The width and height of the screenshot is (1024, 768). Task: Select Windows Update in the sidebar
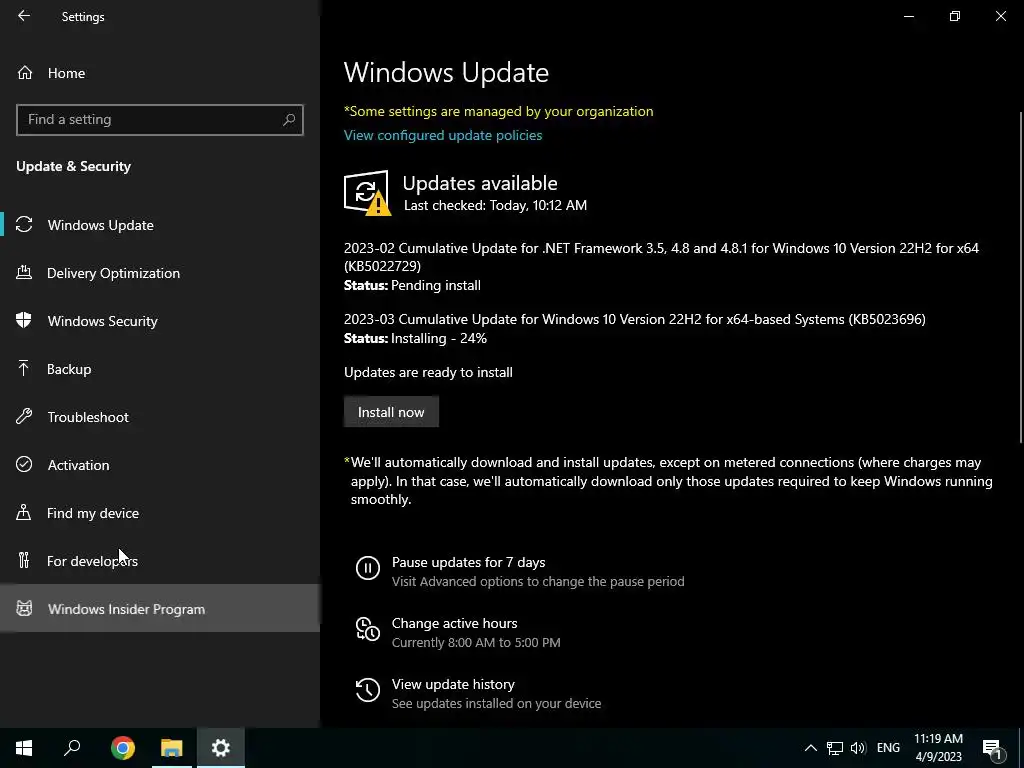[160, 225]
